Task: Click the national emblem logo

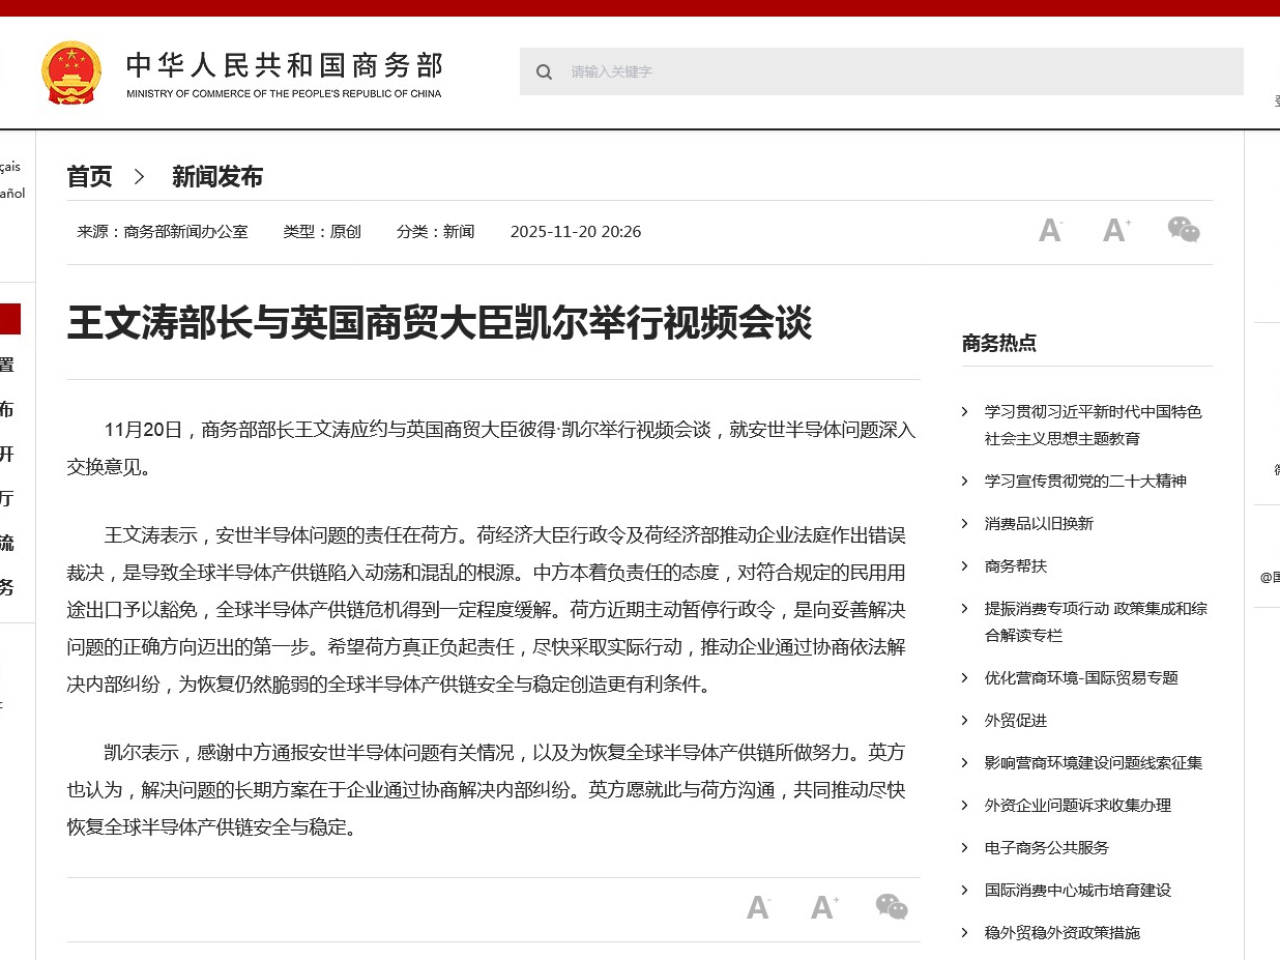Action: click(x=71, y=70)
